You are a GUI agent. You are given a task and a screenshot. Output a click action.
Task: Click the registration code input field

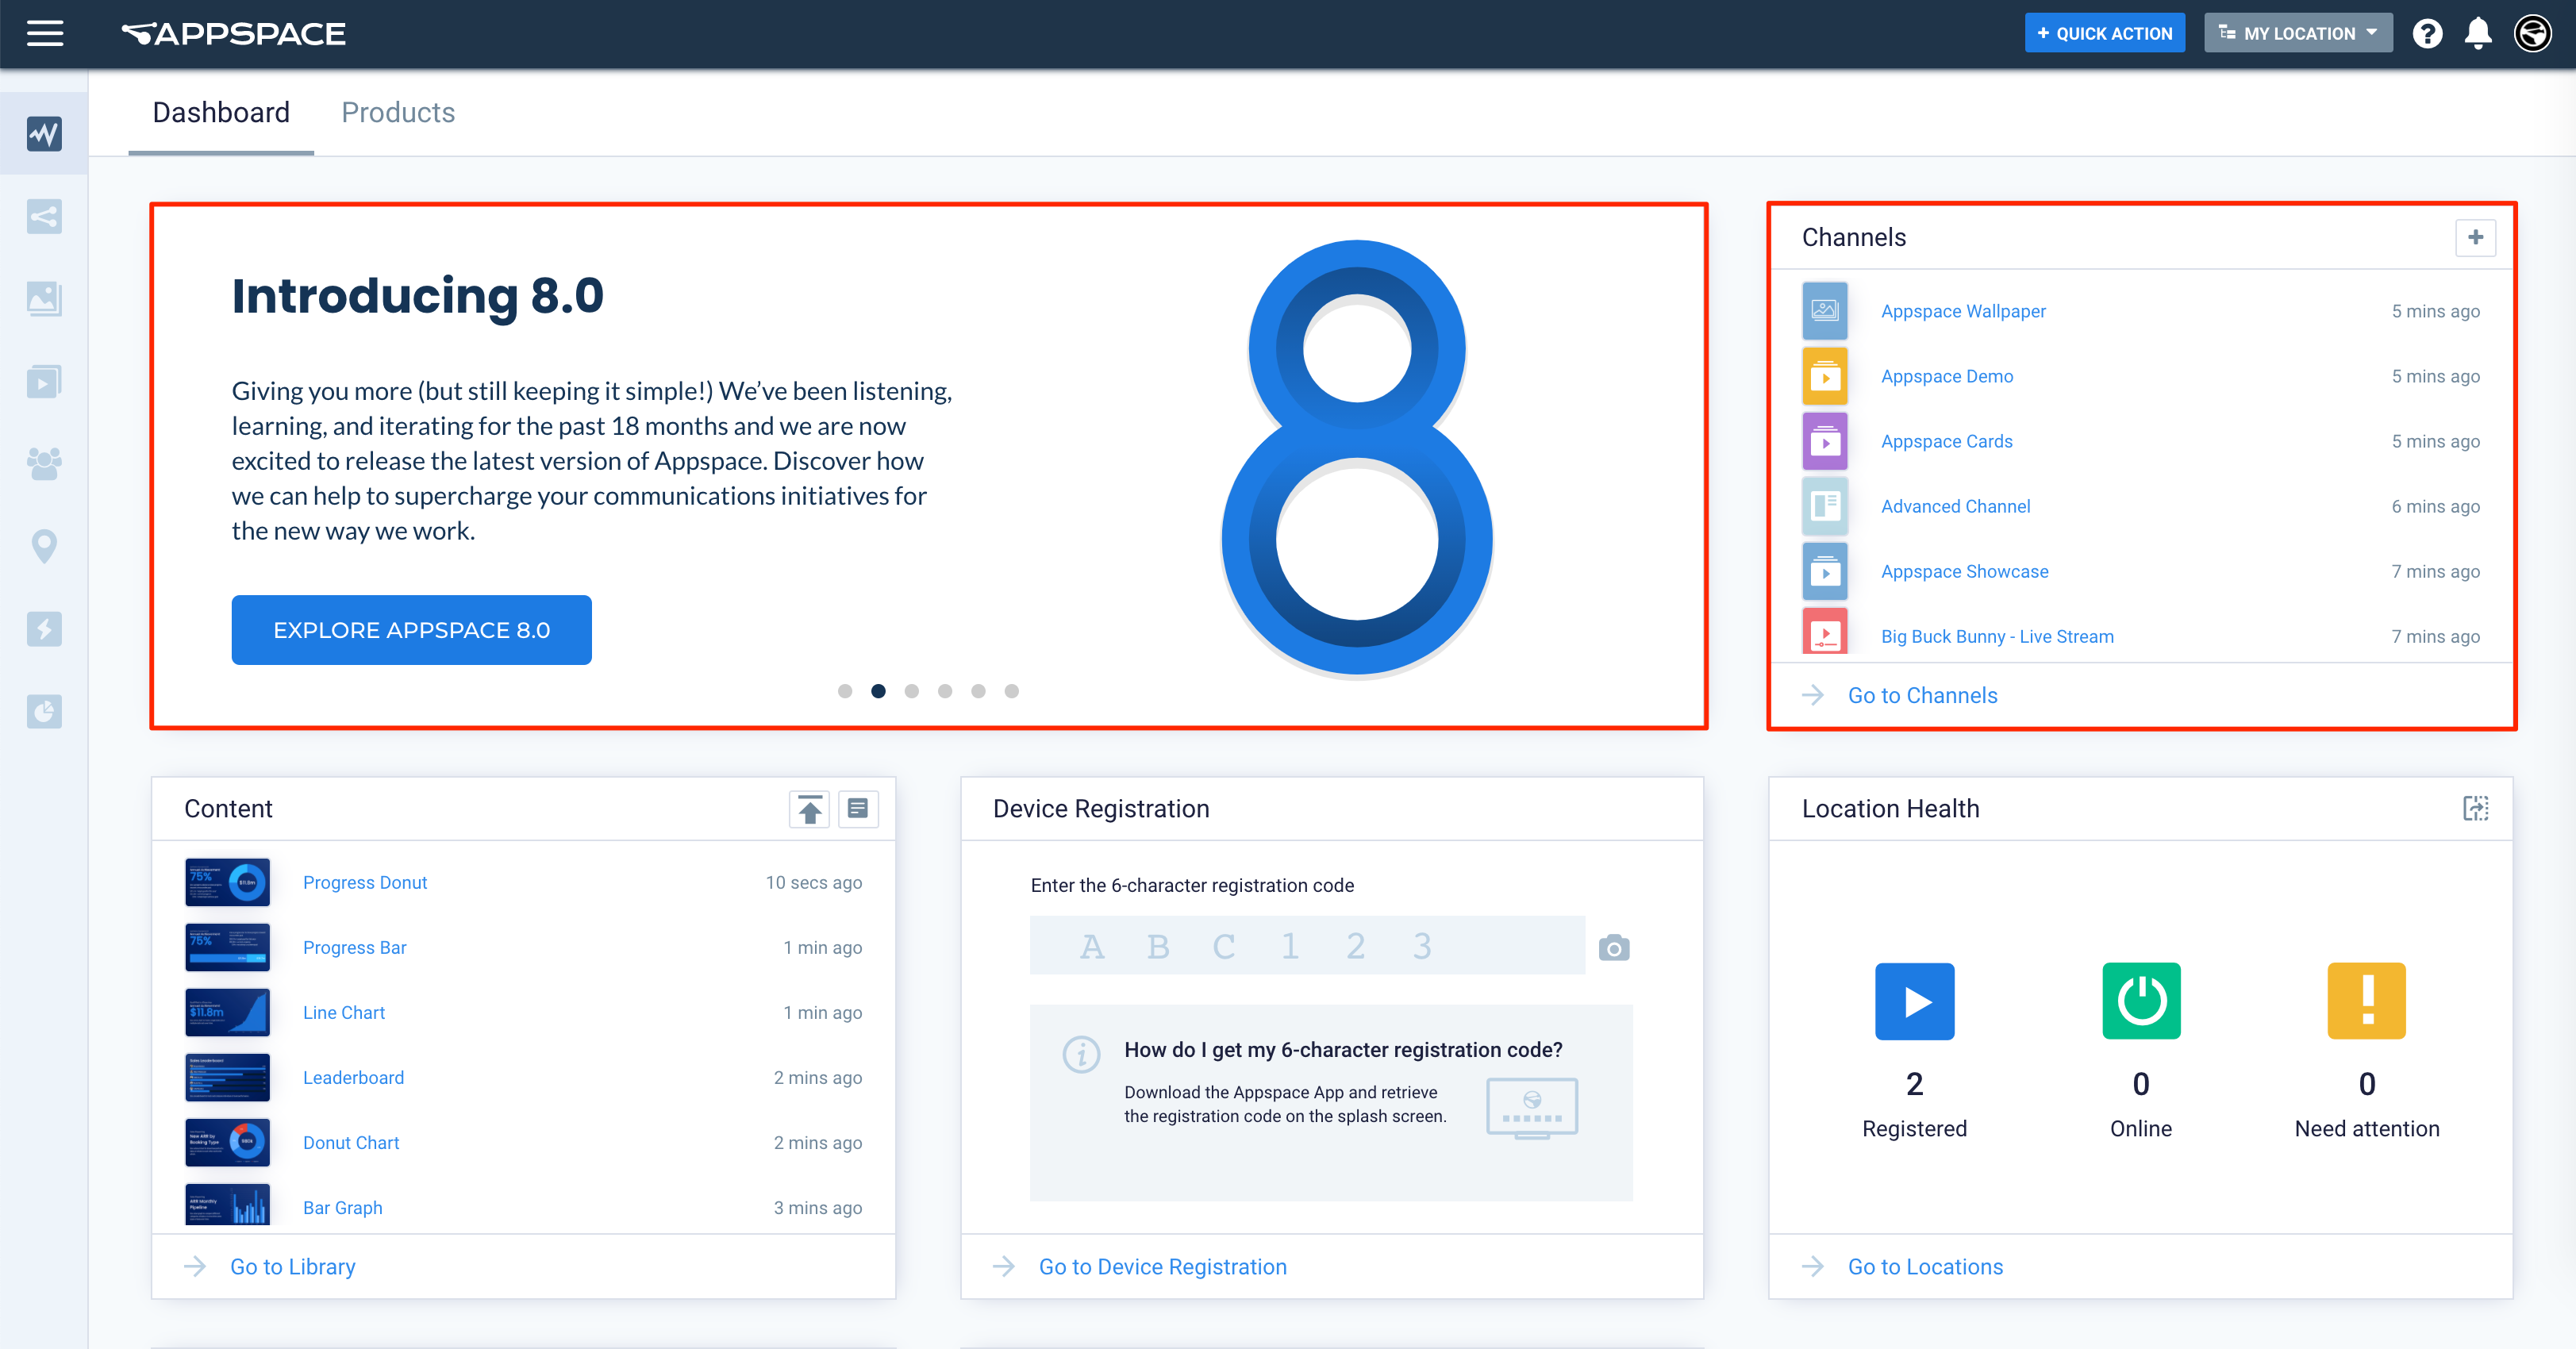pyautogui.click(x=1307, y=945)
